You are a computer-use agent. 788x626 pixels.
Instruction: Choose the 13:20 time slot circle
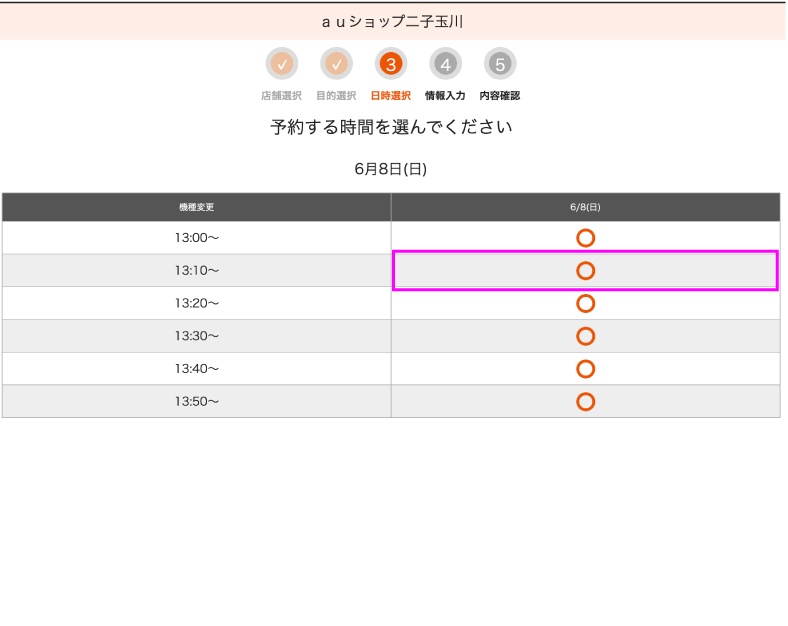(x=585, y=303)
